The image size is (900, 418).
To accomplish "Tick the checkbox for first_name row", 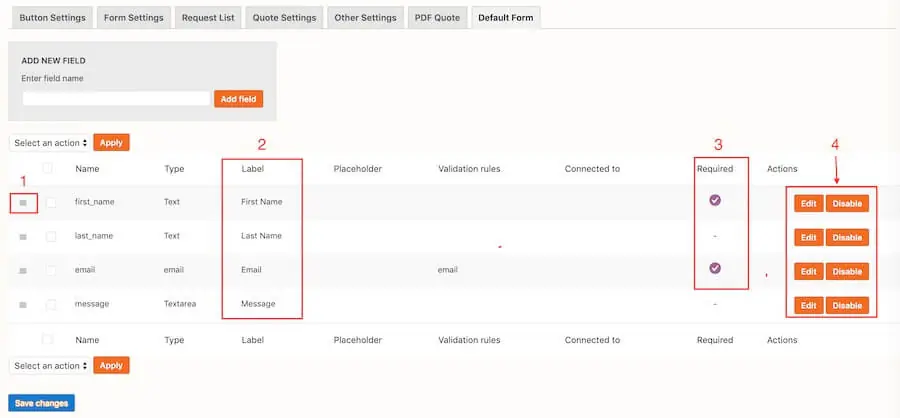I will pyautogui.click(x=51, y=202).
